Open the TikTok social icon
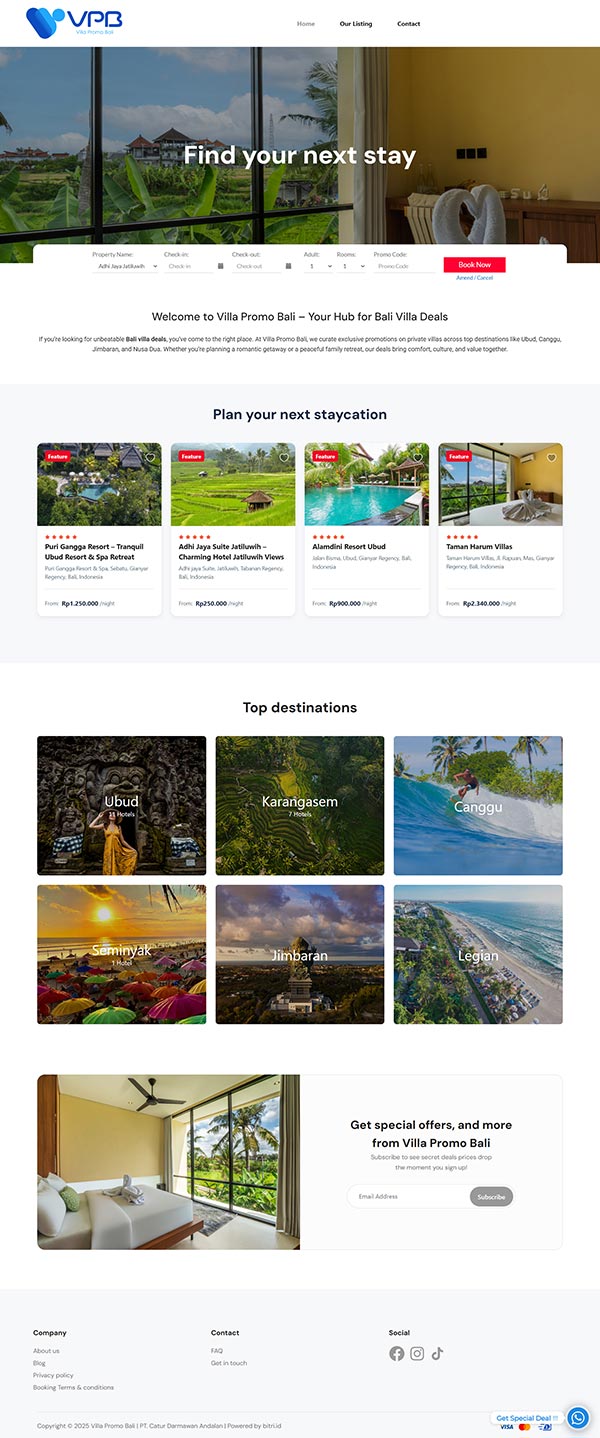The height and width of the screenshot is (1438, 600). click(x=437, y=1353)
